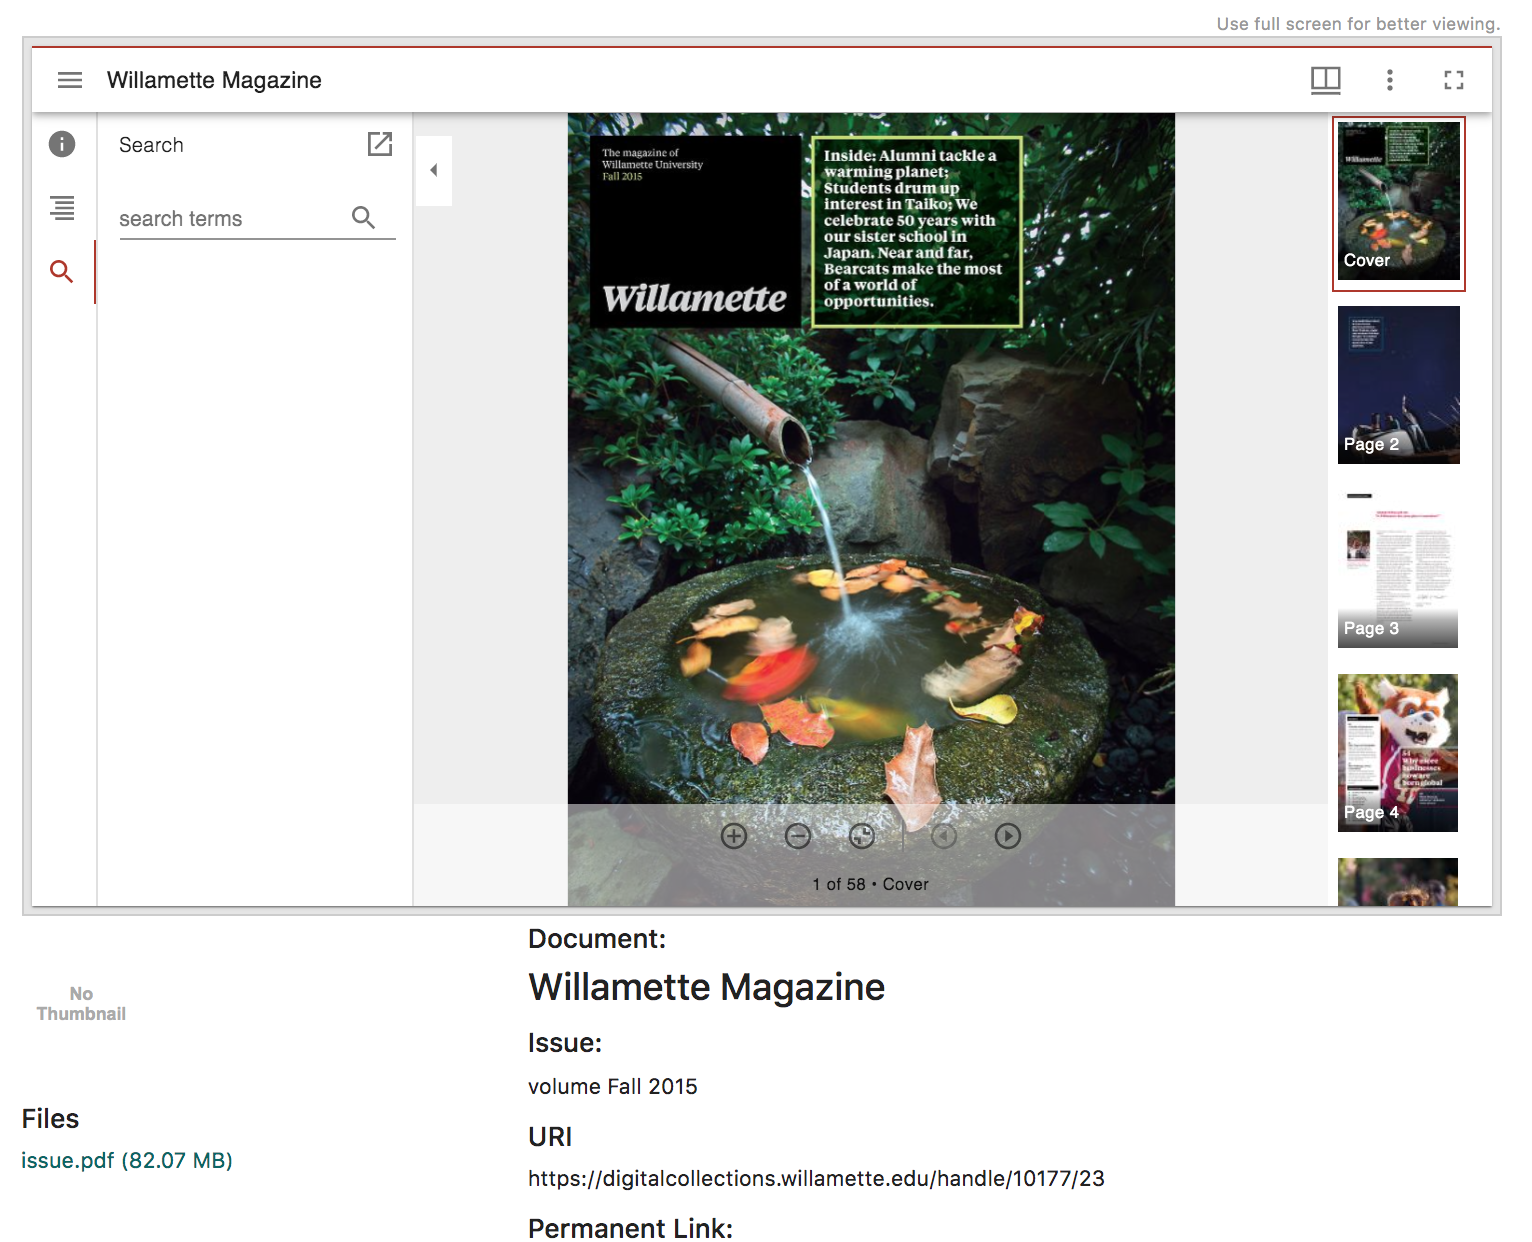Click the Search panel heading
The width and height of the screenshot is (1532, 1242).
point(151,145)
